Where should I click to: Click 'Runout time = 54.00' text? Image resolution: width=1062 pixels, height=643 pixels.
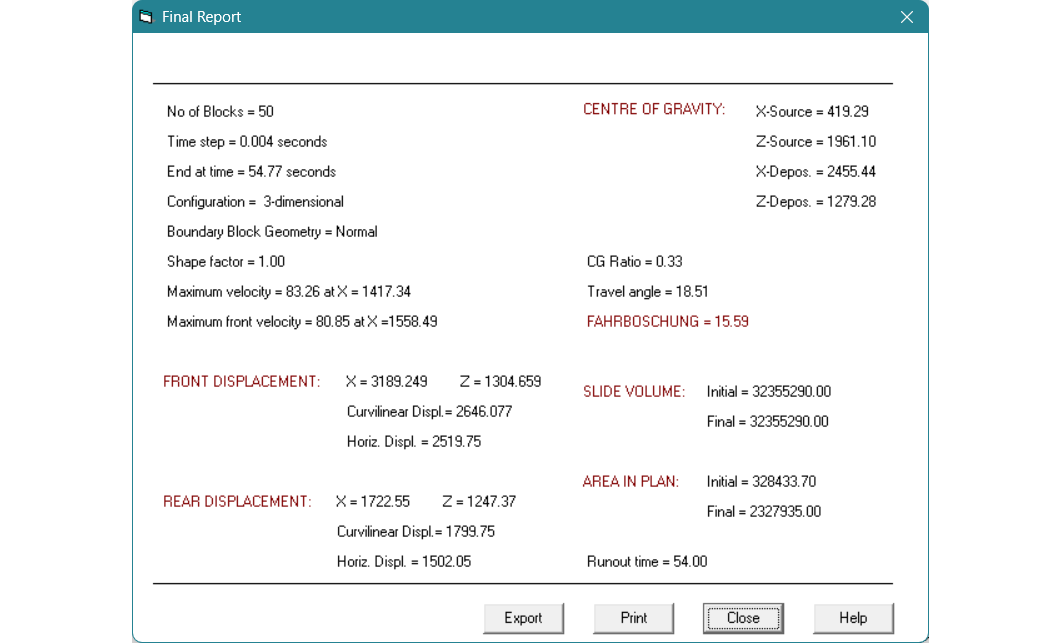click(x=647, y=562)
